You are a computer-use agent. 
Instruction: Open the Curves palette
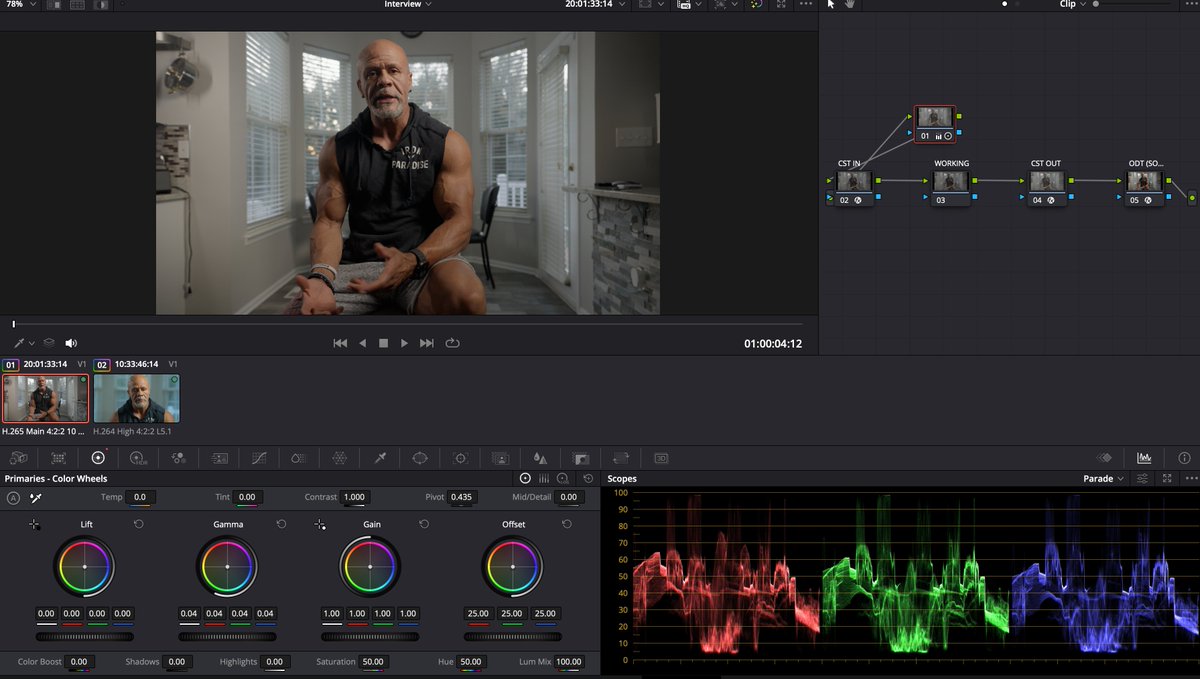[259, 457]
